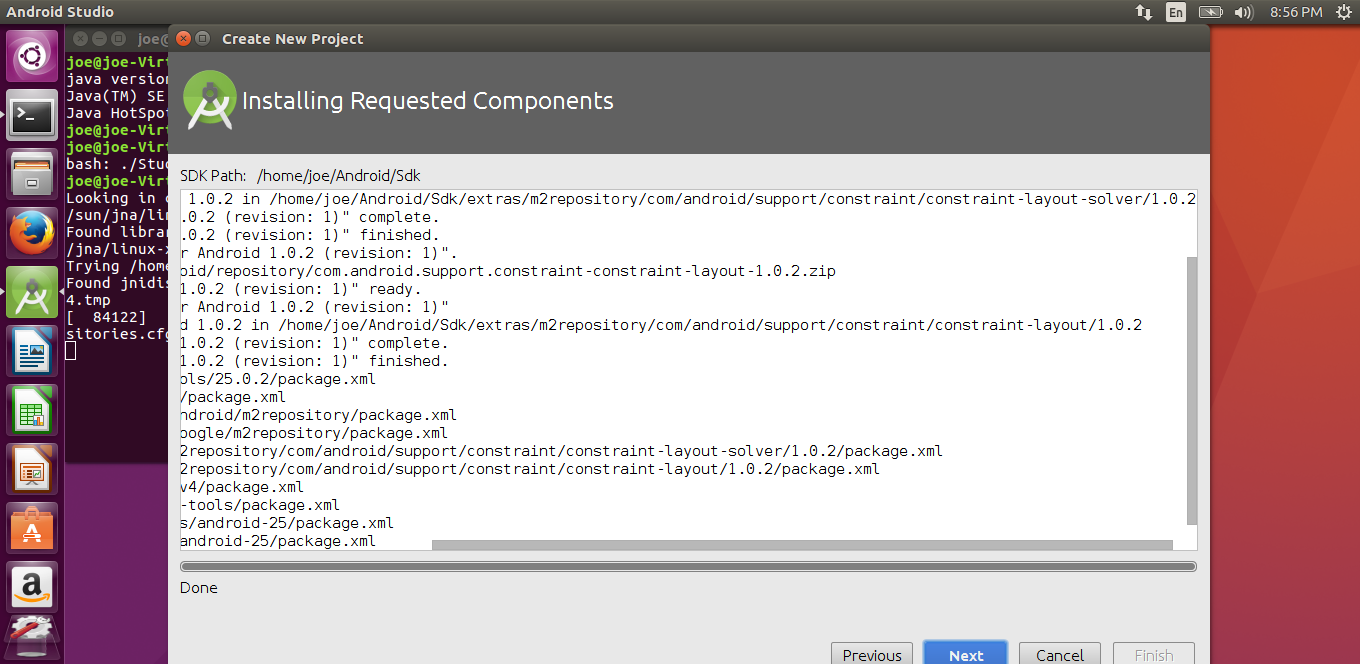The height and width of the screenshot is (664, 1360).
Task: Select Android Studio dock icon
Action: pyautogui.click(x=33, y=293)
